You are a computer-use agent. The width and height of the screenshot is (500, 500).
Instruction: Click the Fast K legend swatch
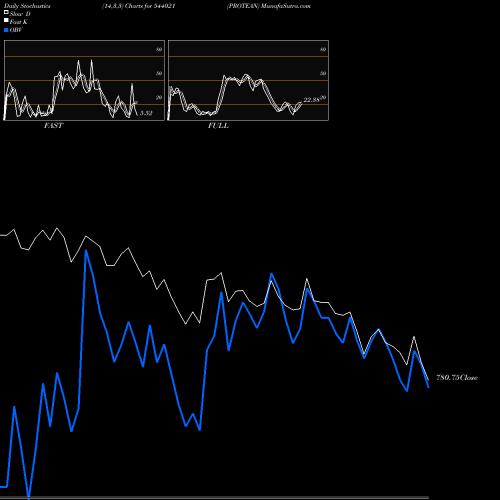coord(6,21)
